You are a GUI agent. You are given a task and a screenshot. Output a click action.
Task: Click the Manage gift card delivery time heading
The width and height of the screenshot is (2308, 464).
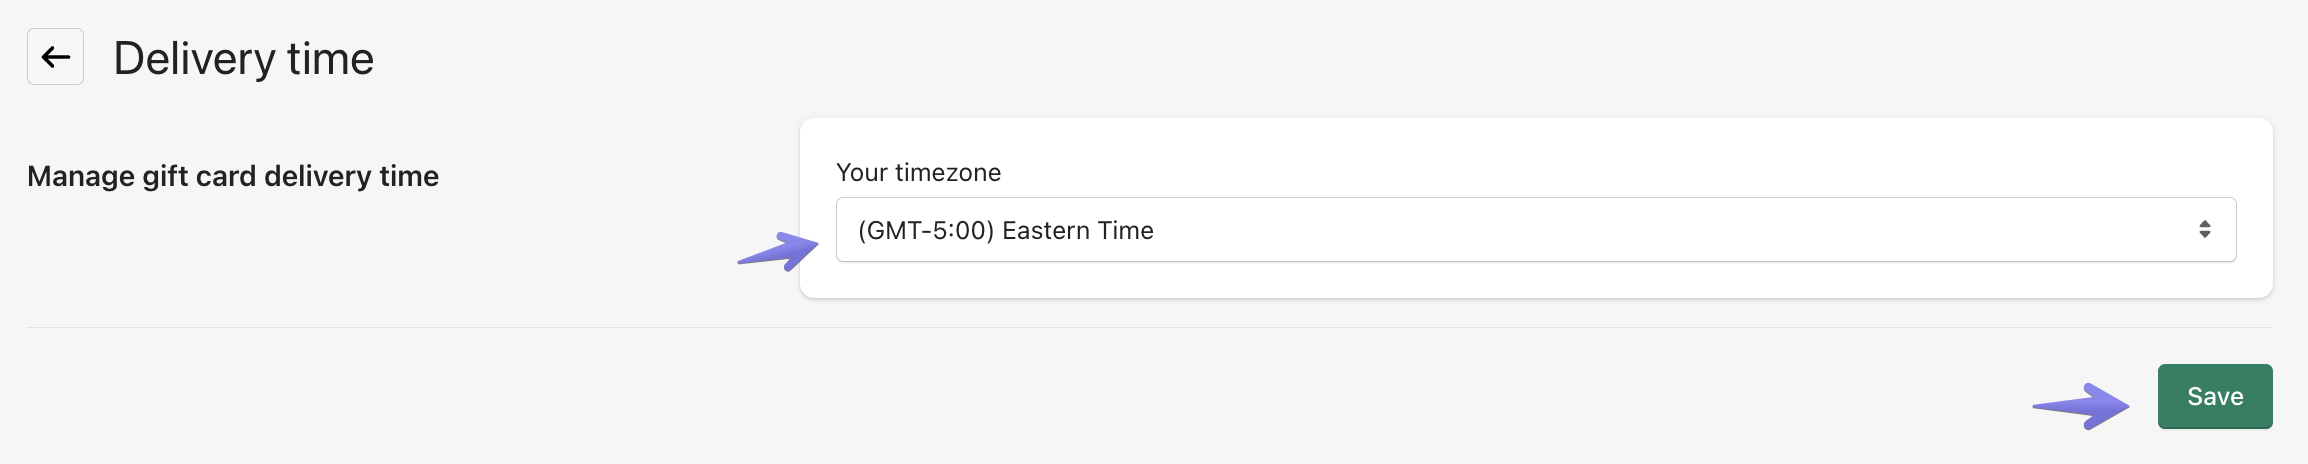point(233,176)
